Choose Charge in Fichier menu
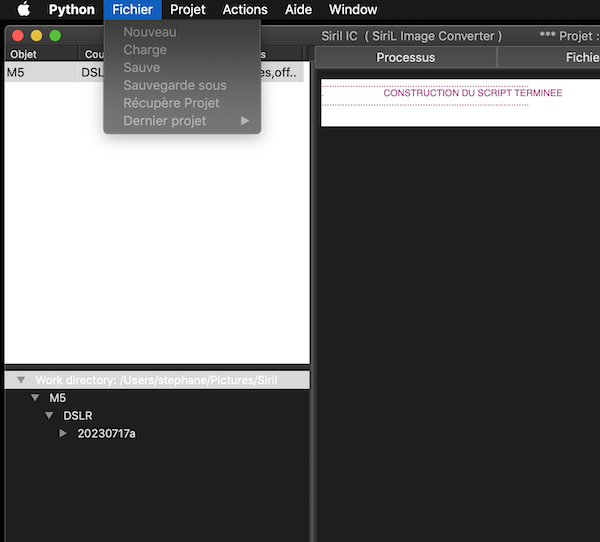 (182, 50)
